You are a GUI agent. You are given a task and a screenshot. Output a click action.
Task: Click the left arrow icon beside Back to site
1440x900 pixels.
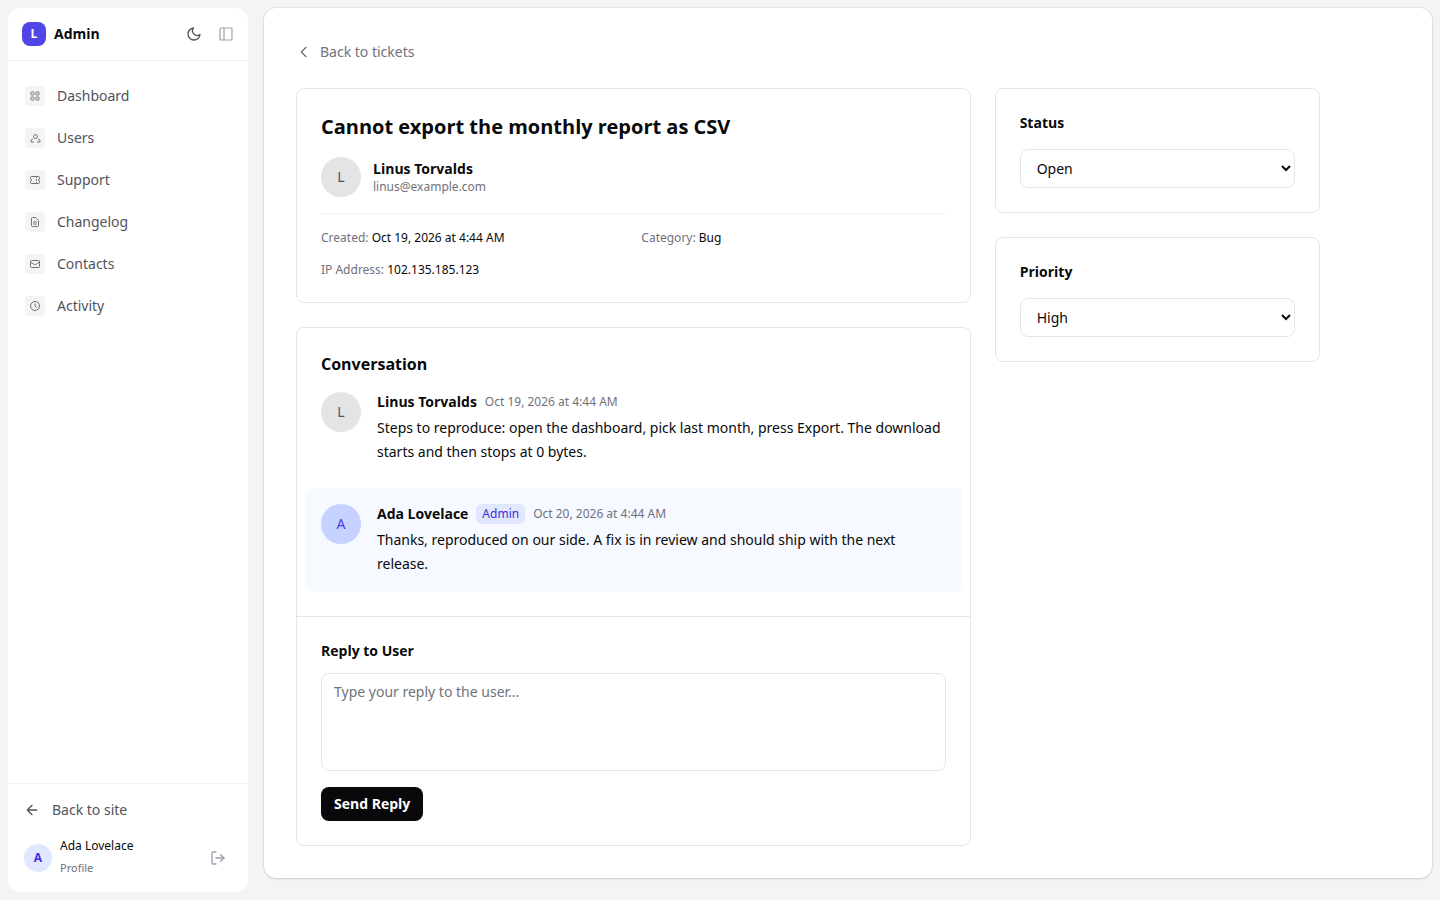click(x=32, y=810)
